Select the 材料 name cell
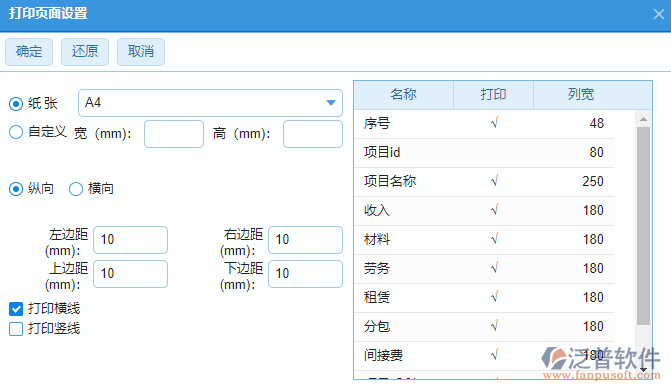Image resolution: width=671 pixels, height=391 pixels. [404, 240]
